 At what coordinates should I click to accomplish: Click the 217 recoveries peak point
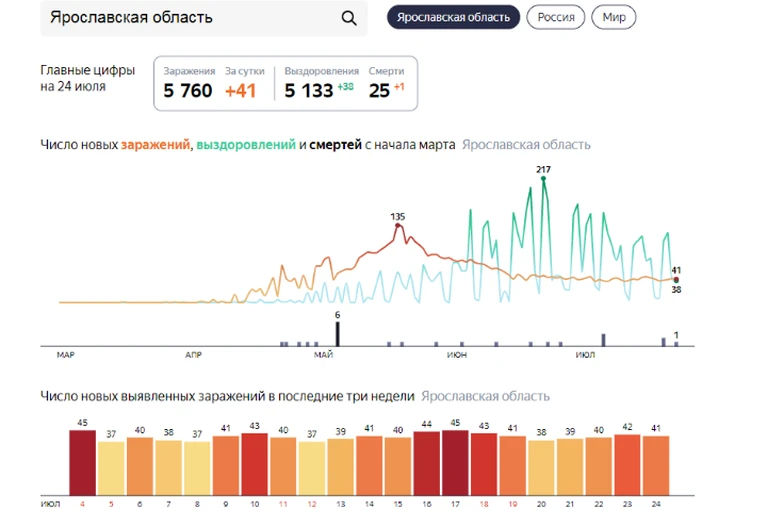(543, 178)
